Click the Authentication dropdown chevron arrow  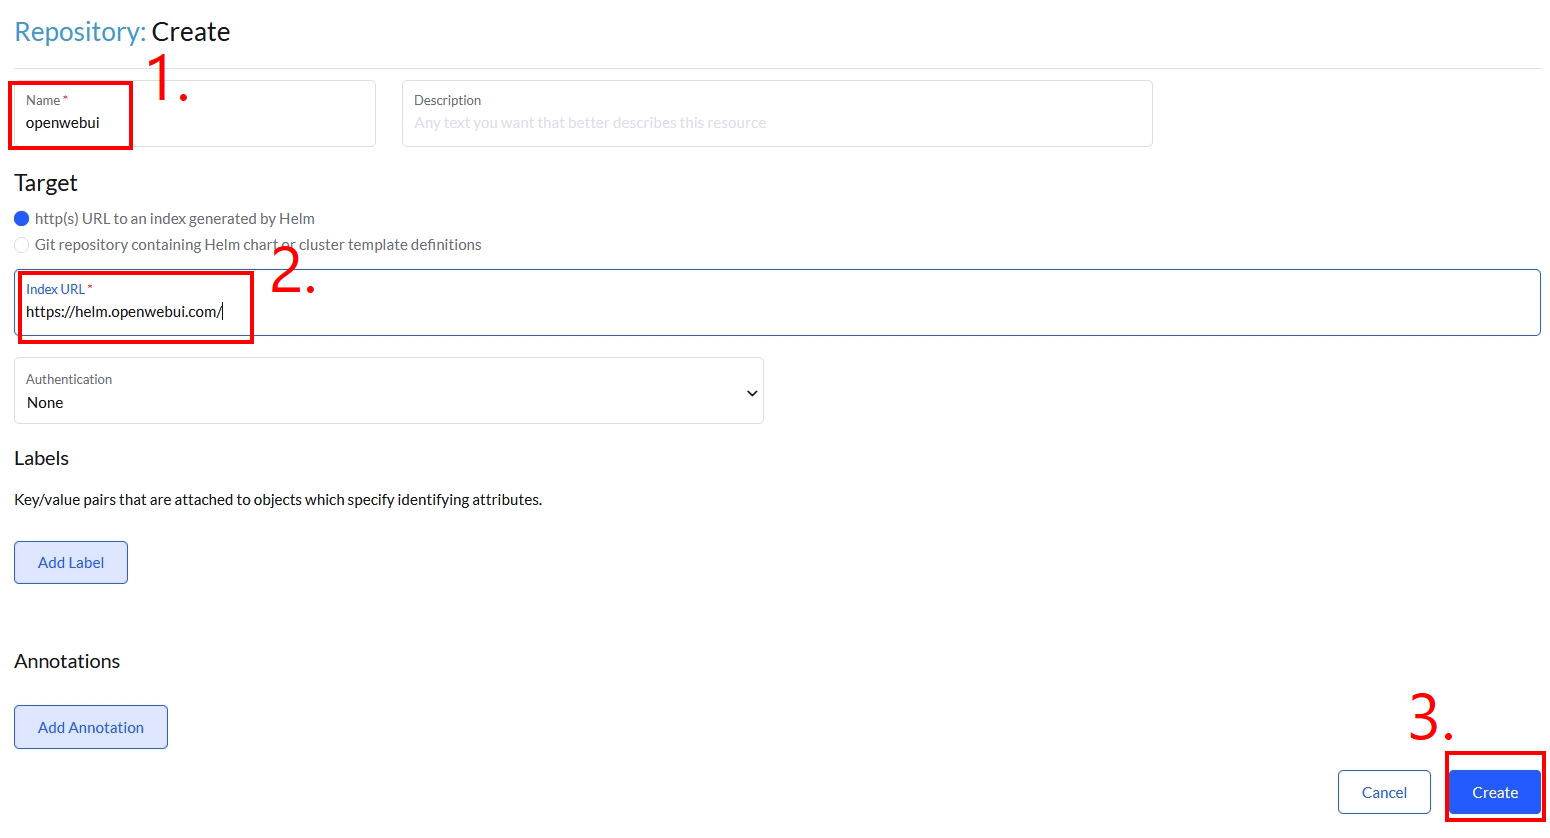tap(752, 393)
